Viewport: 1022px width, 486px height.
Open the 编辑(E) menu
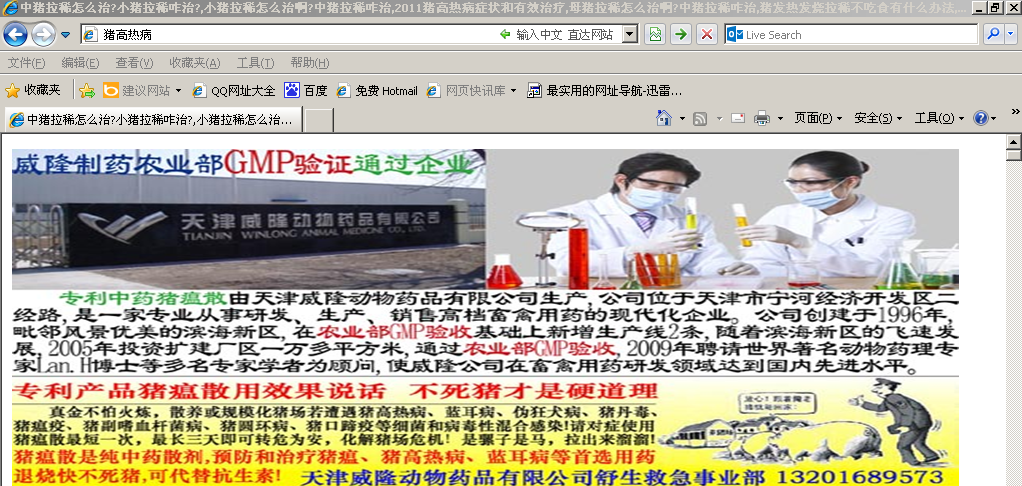(80, 63)
